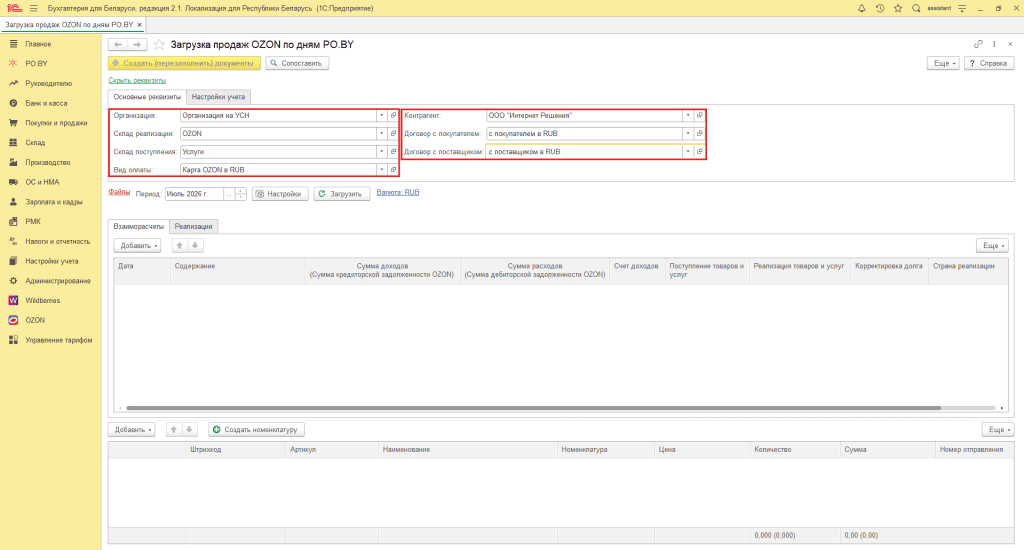Expand the Контрагент dropdown
The height and width of the screenshot is (550, 1024).
tap(688, 116)
